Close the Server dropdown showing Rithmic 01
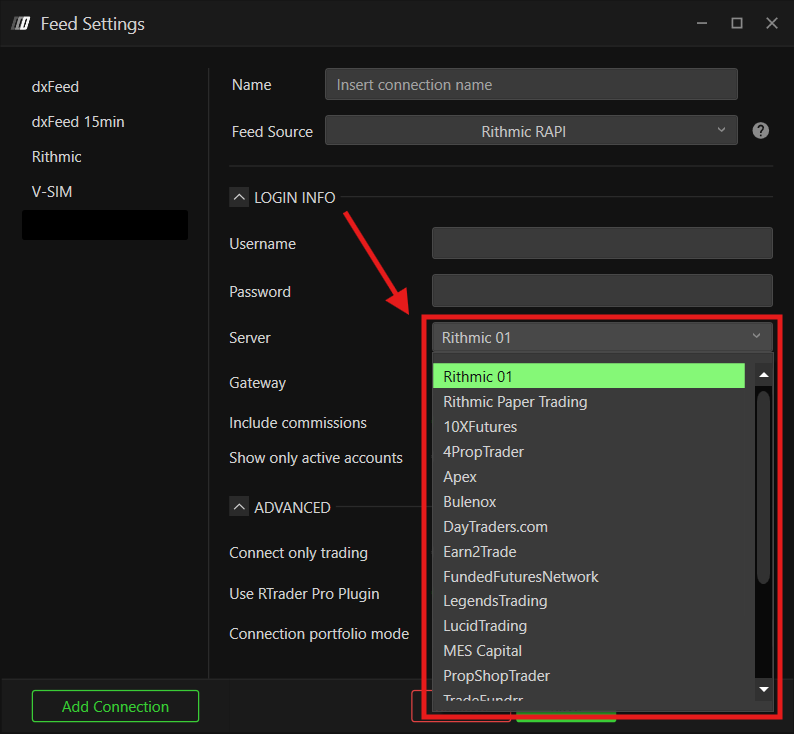 [602, 338]
